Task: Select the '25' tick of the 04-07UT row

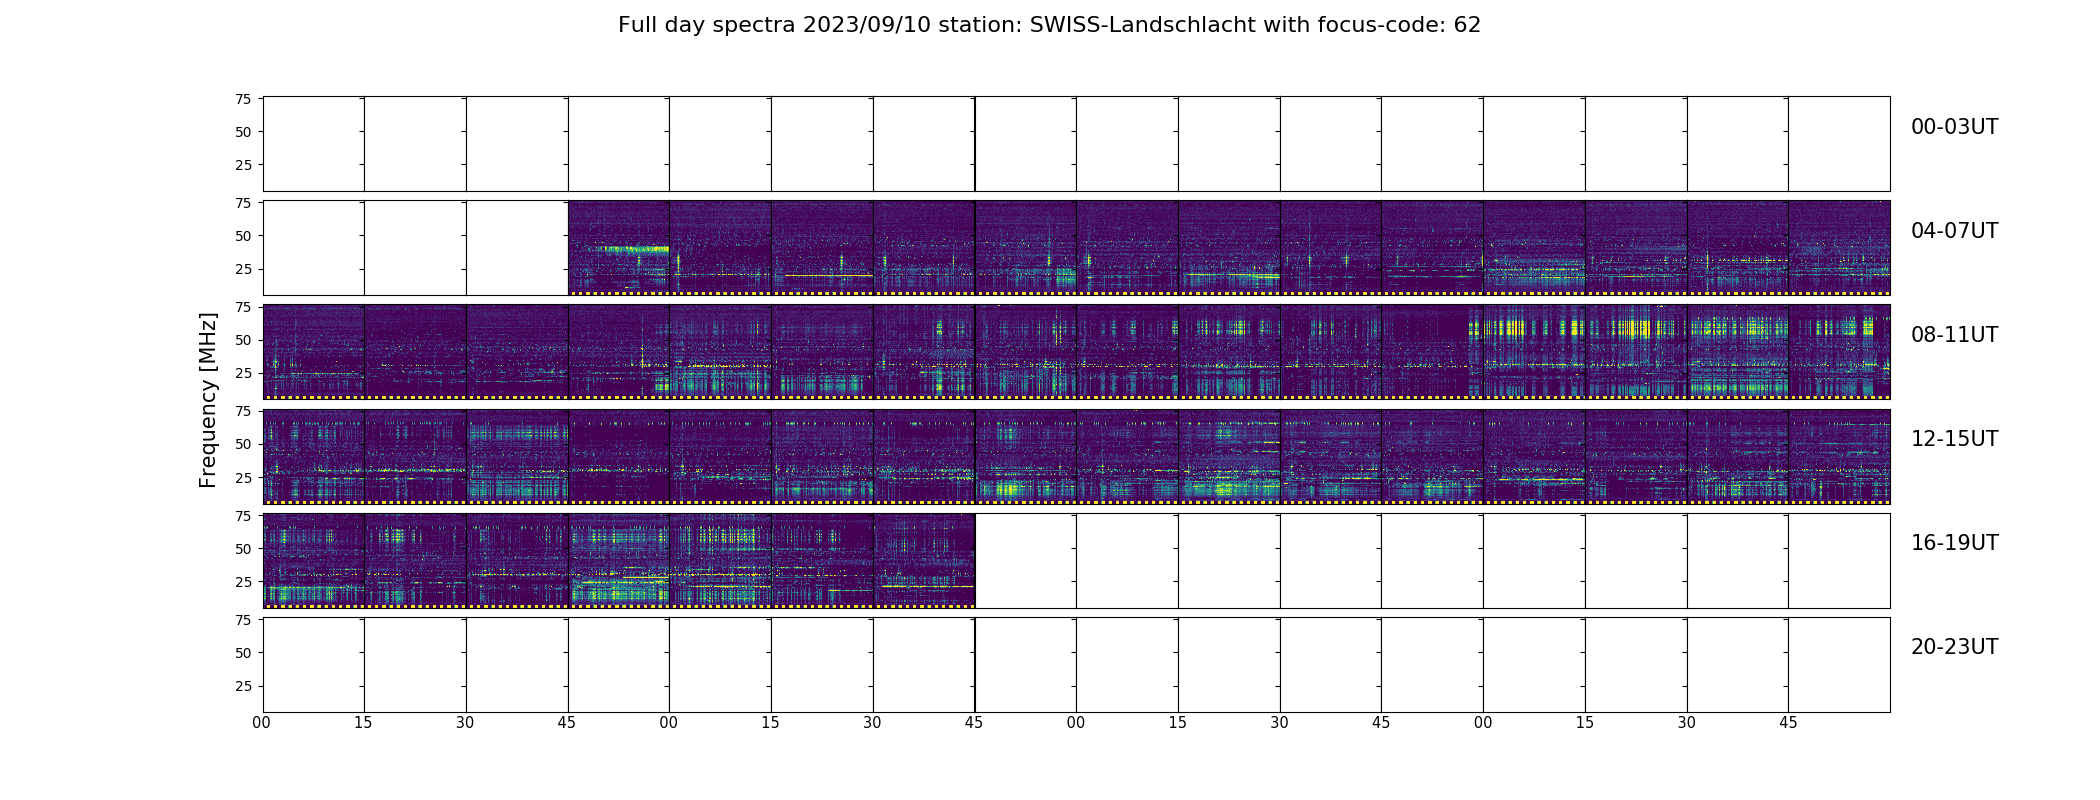Action: pyautogui.click(x=243, y=269)
